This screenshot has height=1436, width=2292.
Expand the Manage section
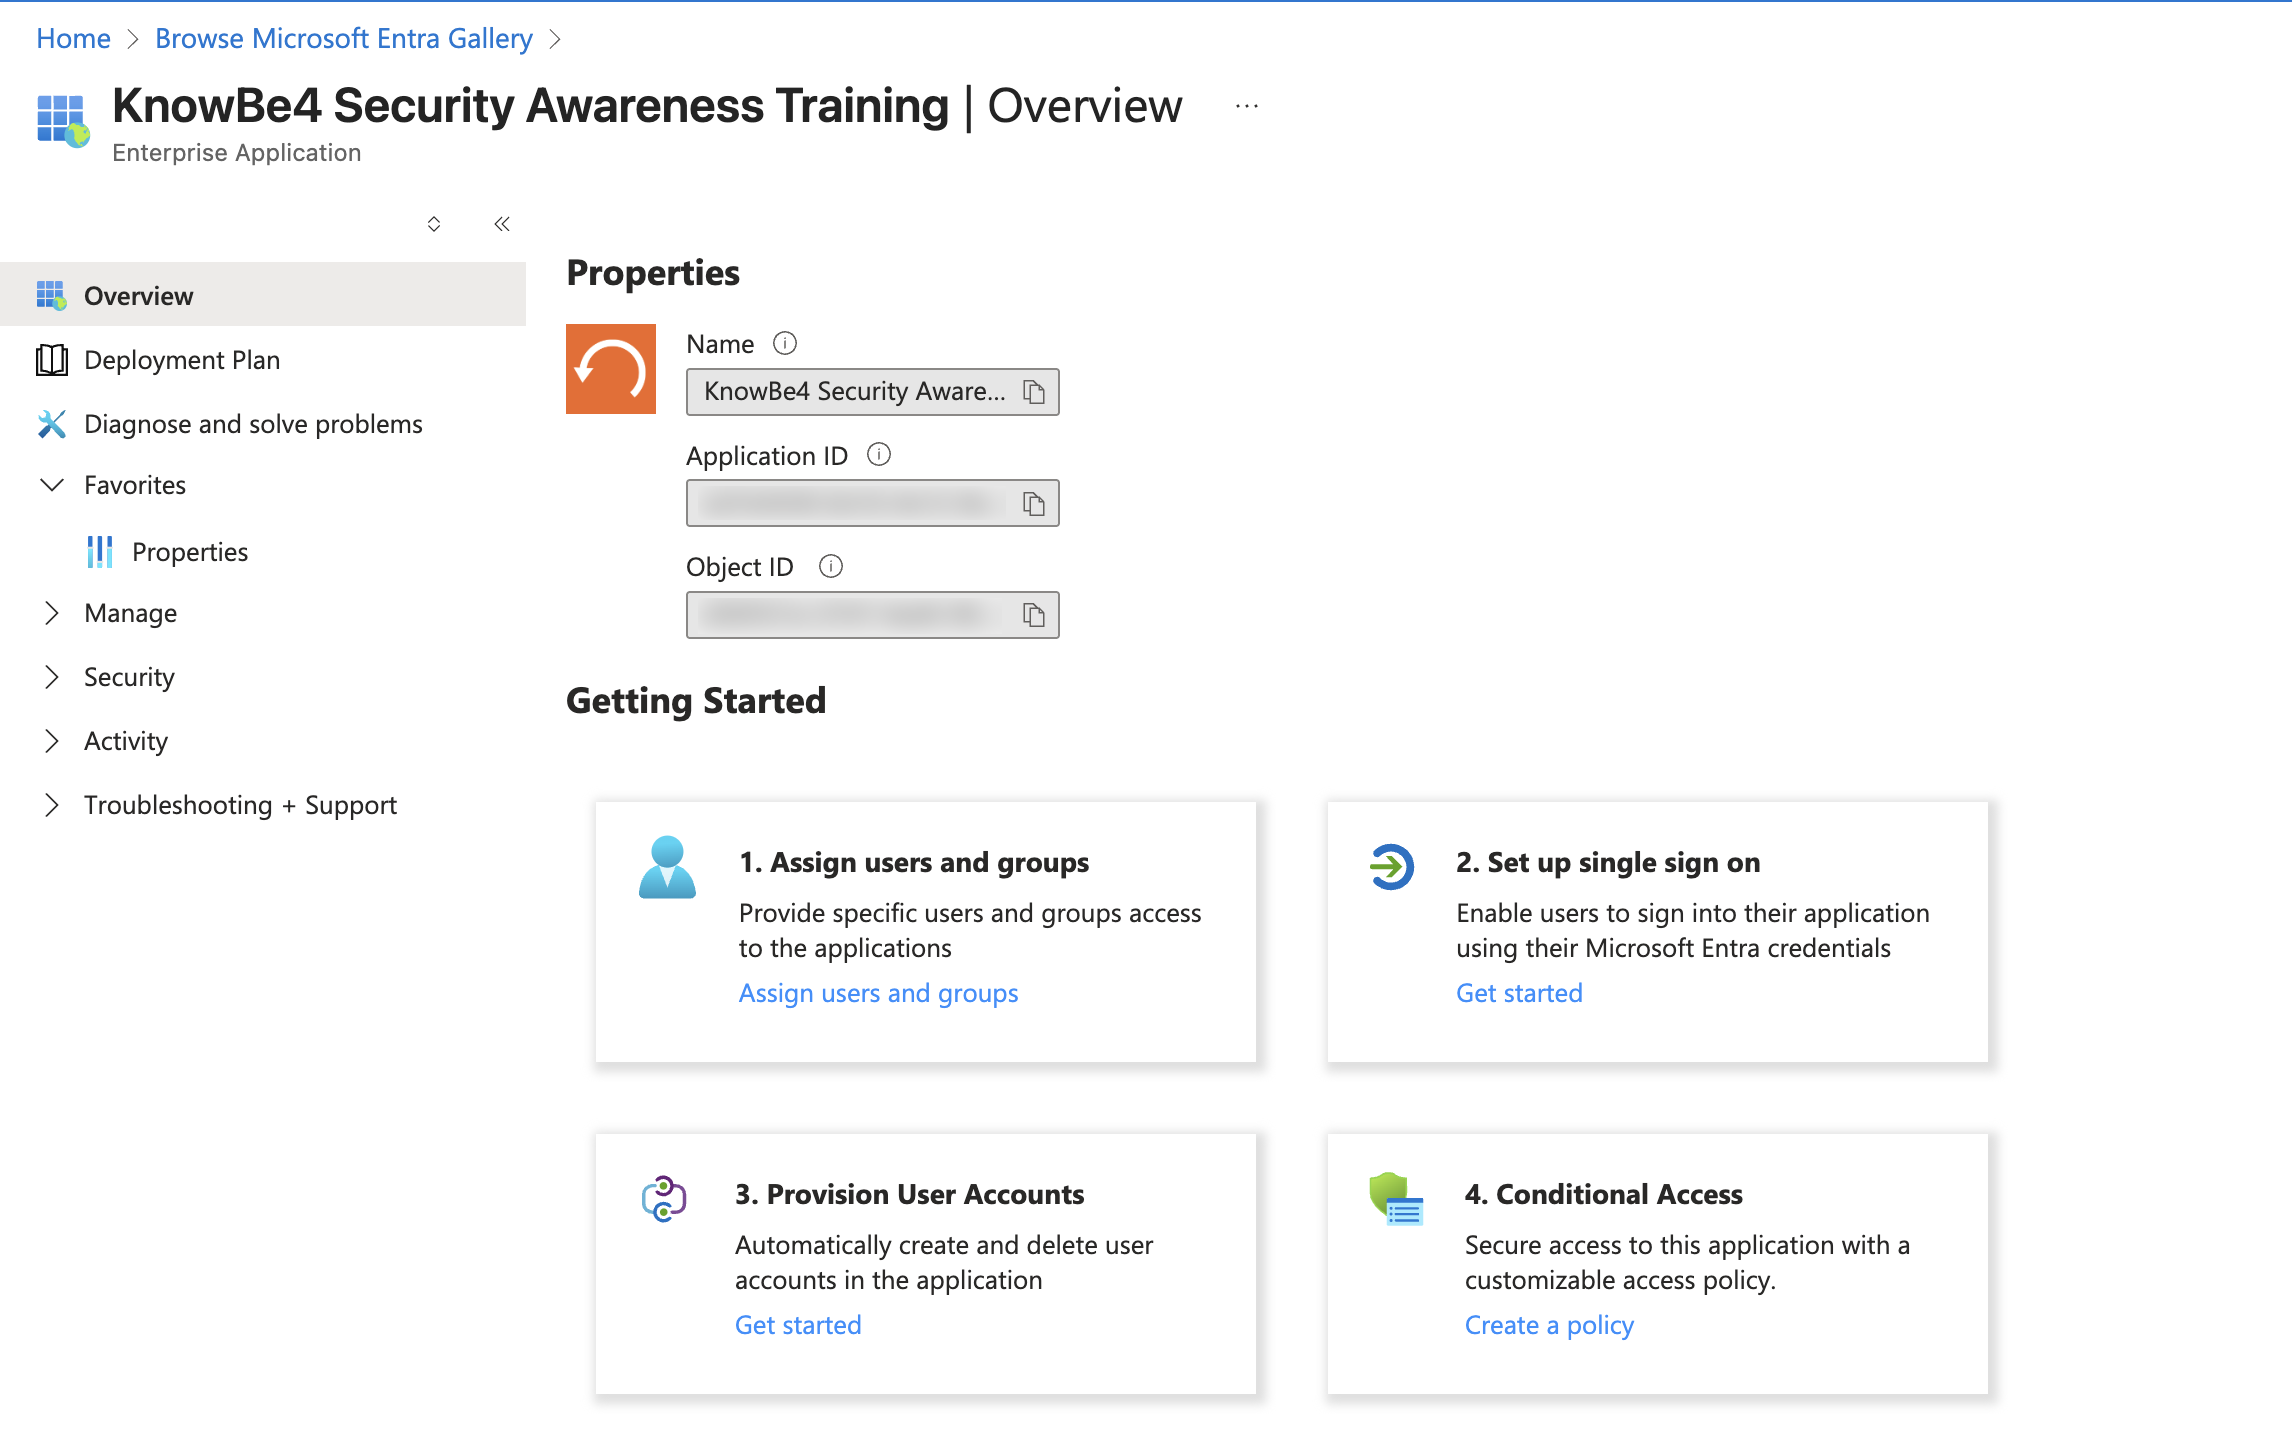53,613
